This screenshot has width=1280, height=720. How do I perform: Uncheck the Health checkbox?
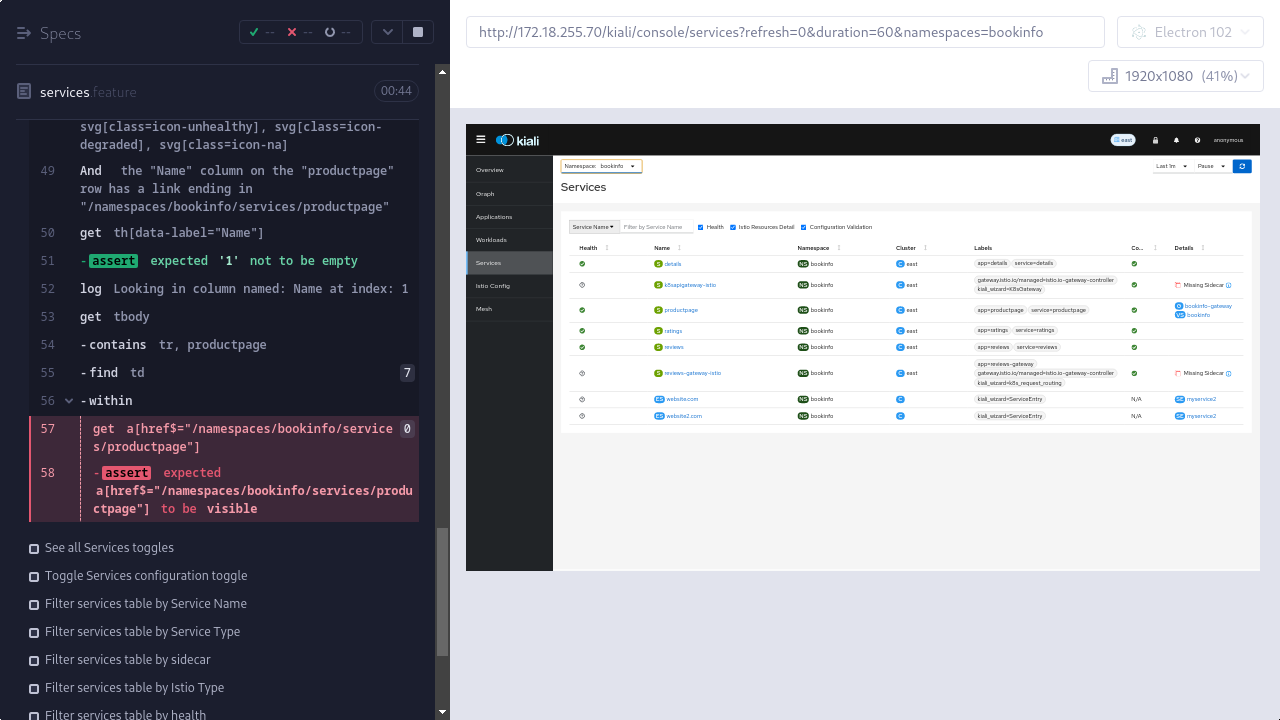pos(701,227)
